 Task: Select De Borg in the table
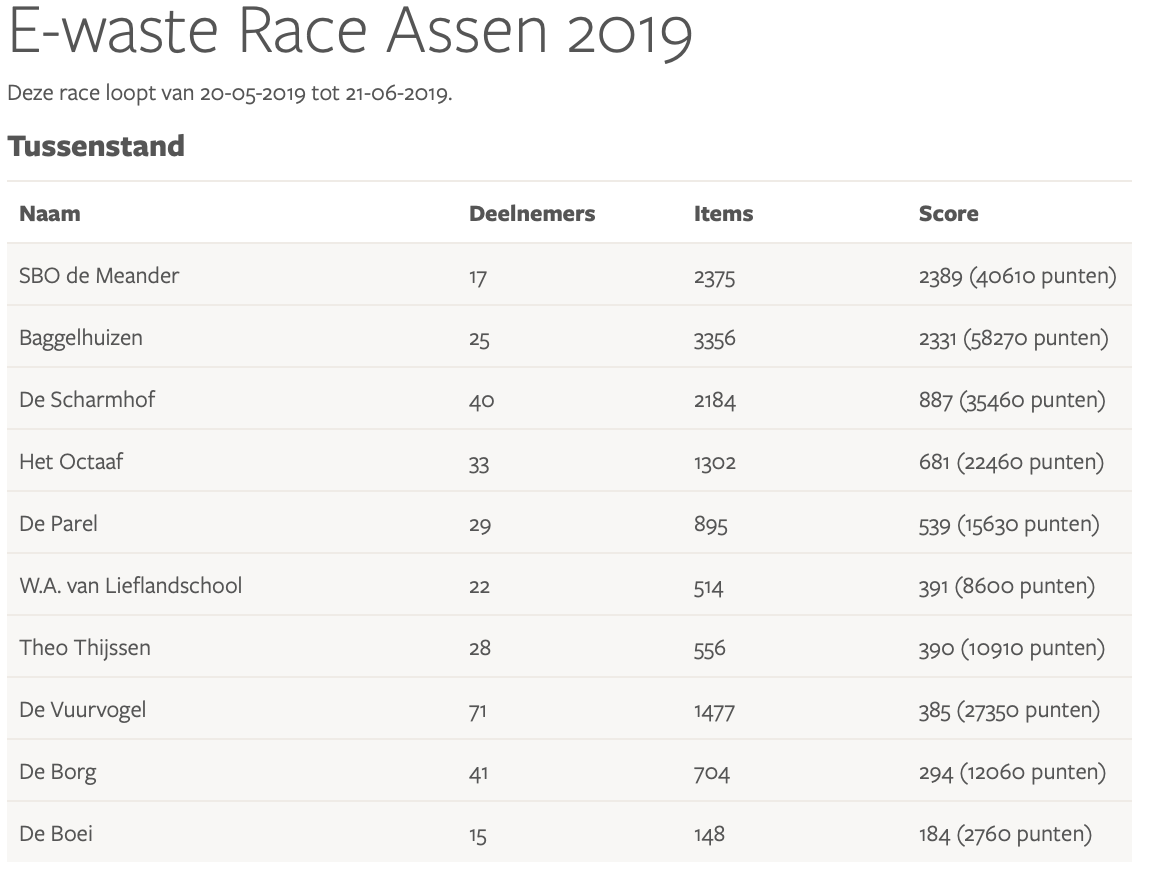(x=58, y=772)
